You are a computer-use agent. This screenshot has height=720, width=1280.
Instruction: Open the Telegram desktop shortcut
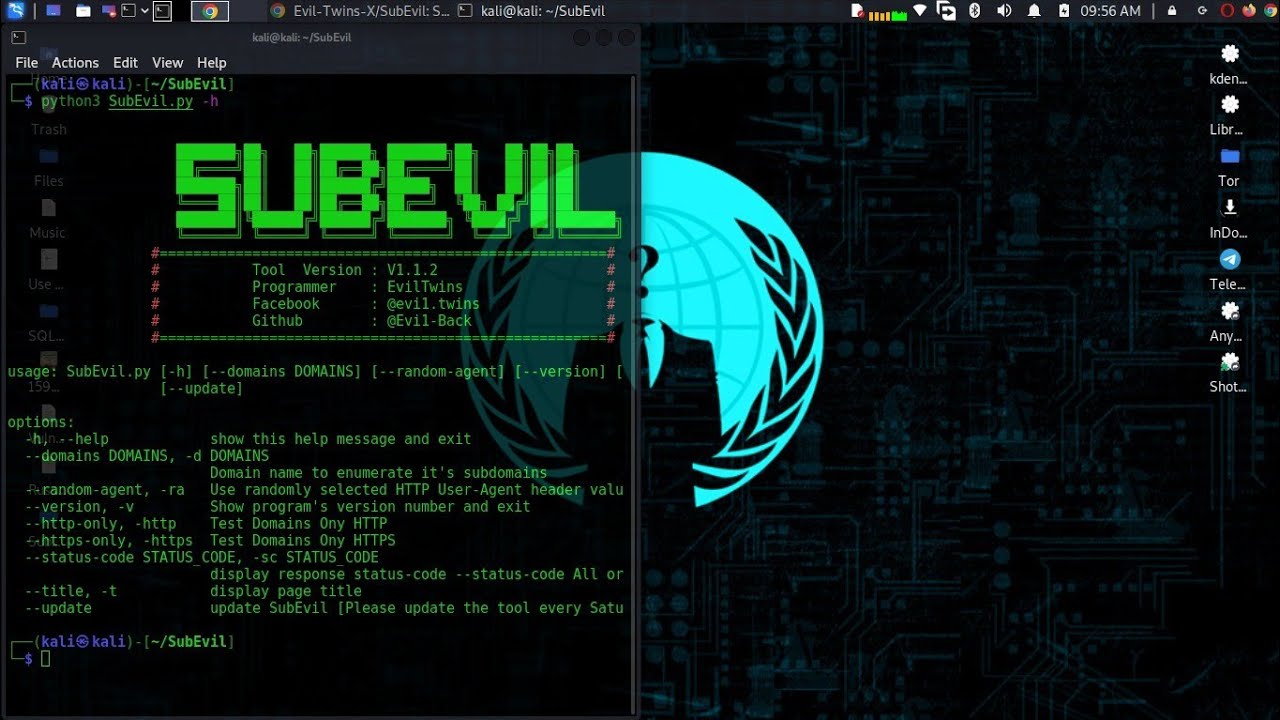(x=1229, y=270)
